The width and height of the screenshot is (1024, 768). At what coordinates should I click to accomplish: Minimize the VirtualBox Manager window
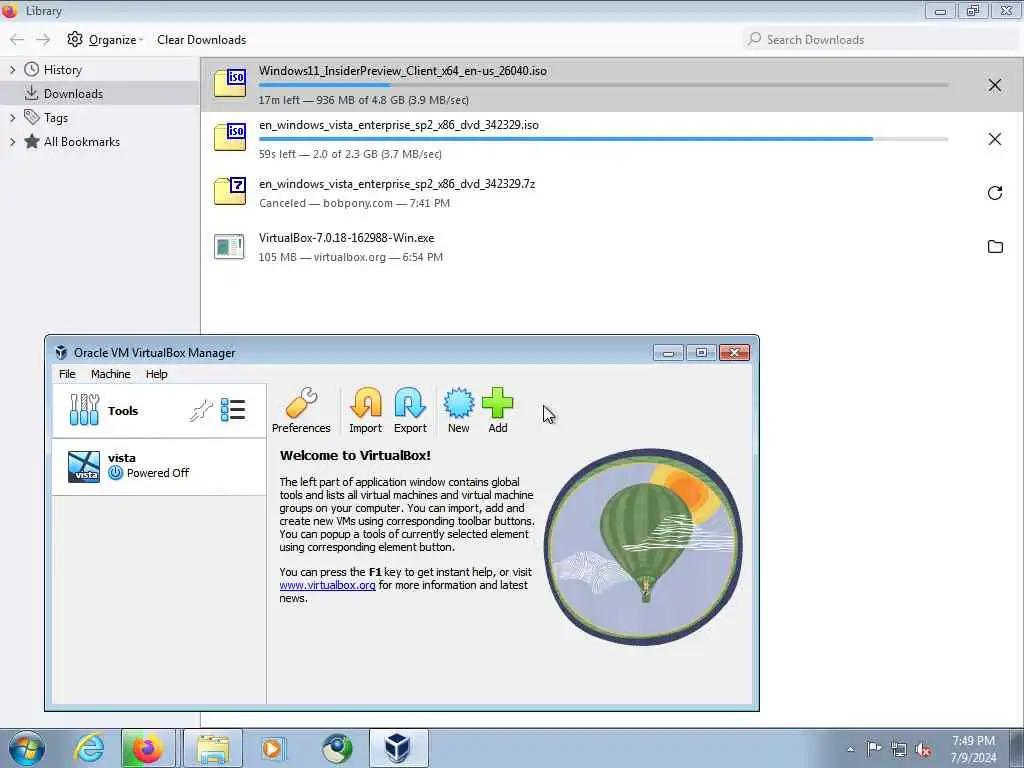(668, 353)
